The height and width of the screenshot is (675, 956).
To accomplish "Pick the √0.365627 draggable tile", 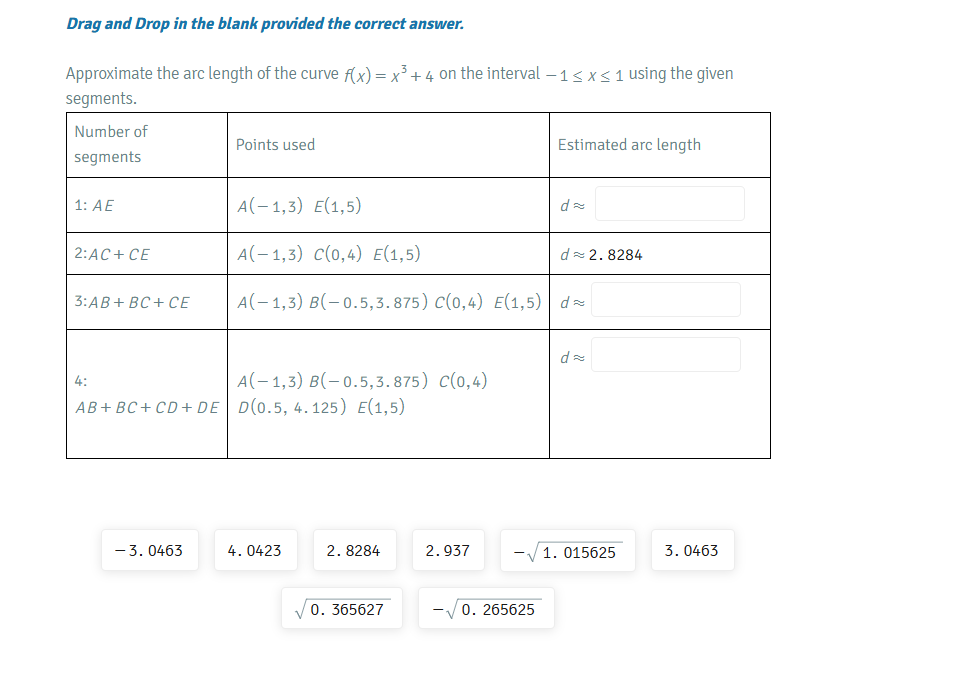I will (x=341, y=606).
